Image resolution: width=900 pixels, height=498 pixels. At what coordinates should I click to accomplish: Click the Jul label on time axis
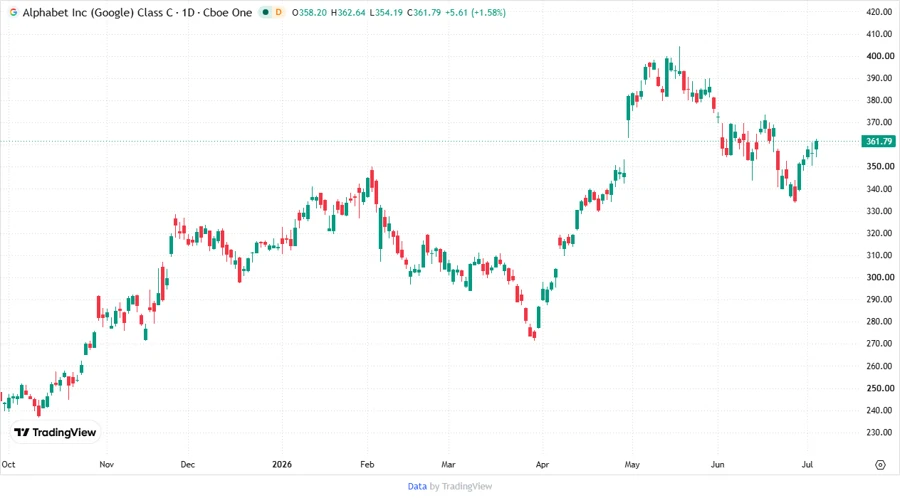807,464
